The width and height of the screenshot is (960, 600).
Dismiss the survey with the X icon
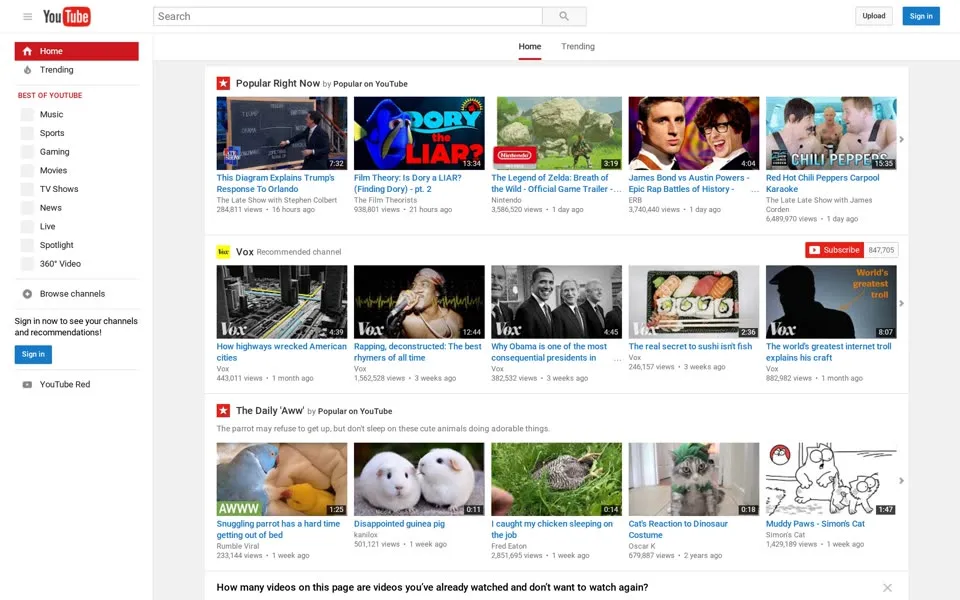[887, 588]
